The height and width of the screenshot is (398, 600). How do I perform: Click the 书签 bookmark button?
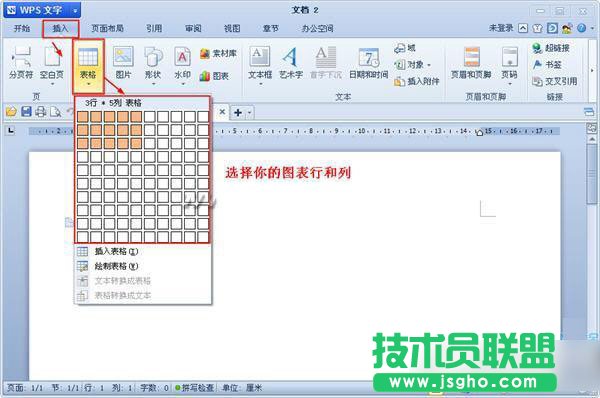547,65
